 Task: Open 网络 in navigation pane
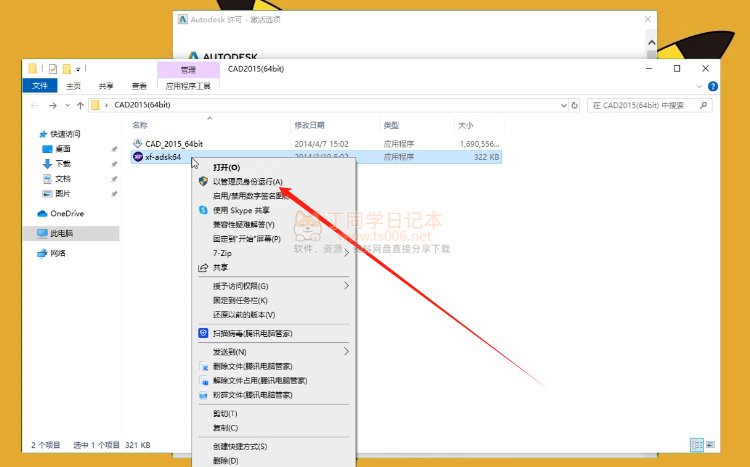point(52,253)
